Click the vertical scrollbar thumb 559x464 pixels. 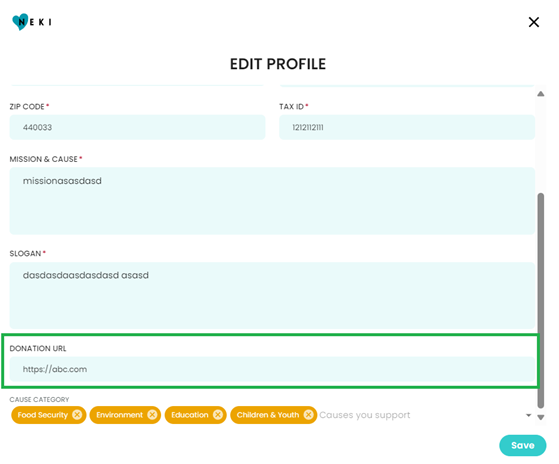540,300
